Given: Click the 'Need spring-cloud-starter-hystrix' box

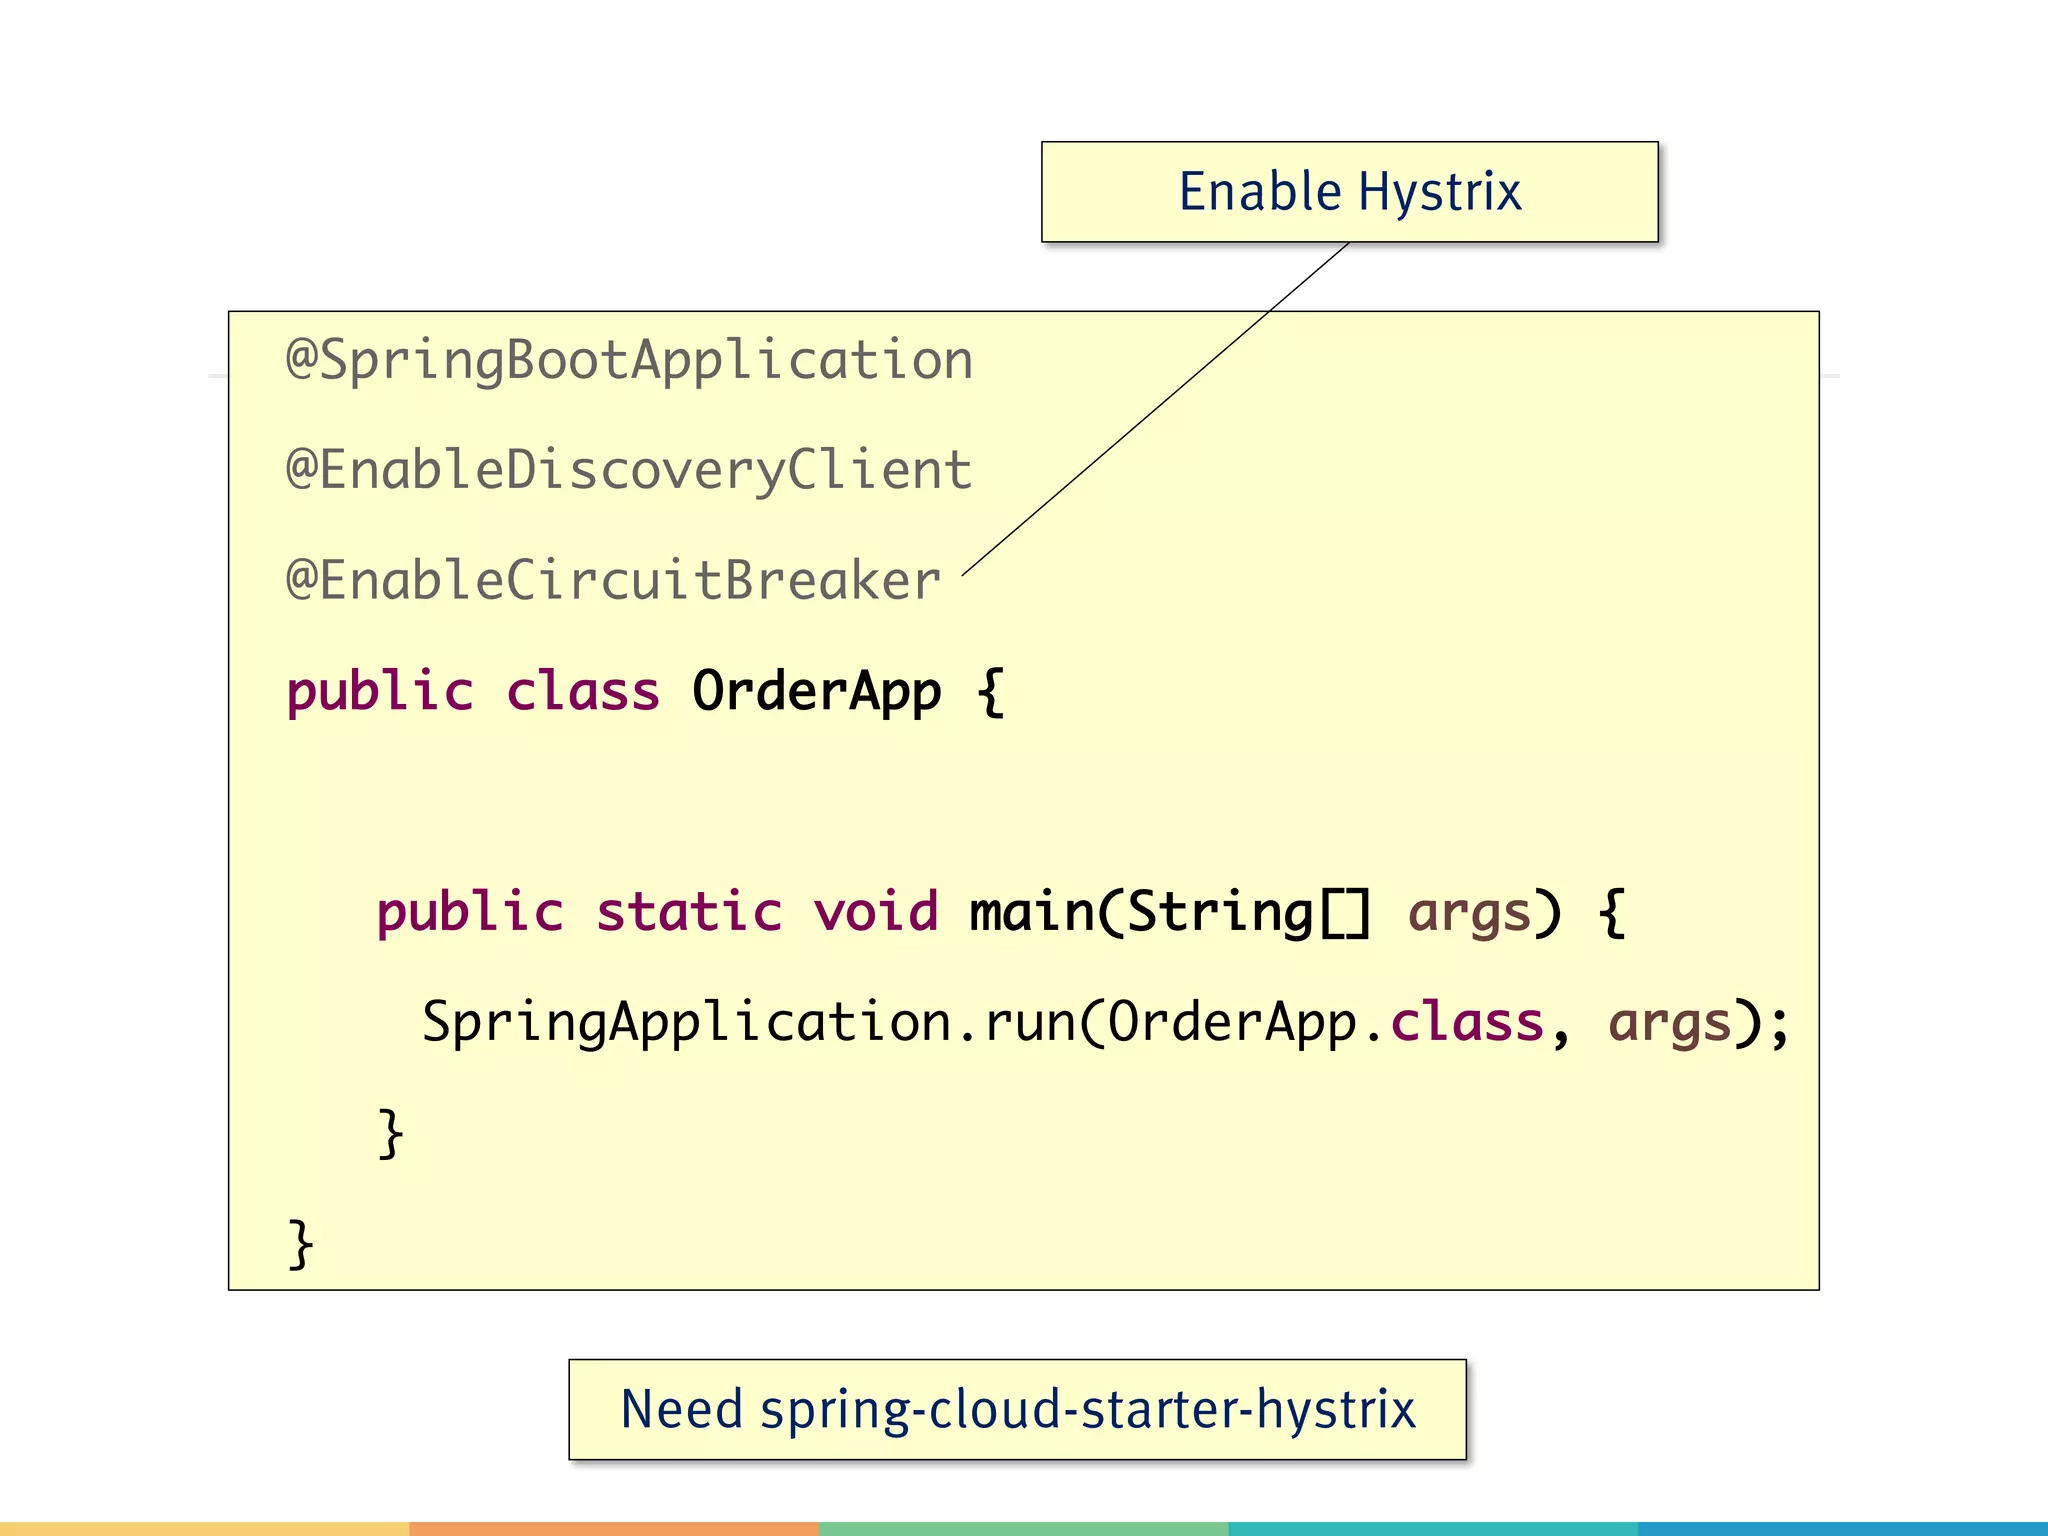Looking at the screenshot, I should pyautogui.click(x=1017, y=1409).
